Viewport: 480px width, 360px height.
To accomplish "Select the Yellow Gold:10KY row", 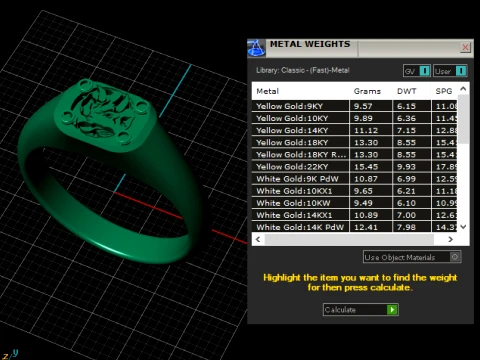I will (x=354, y=118).
